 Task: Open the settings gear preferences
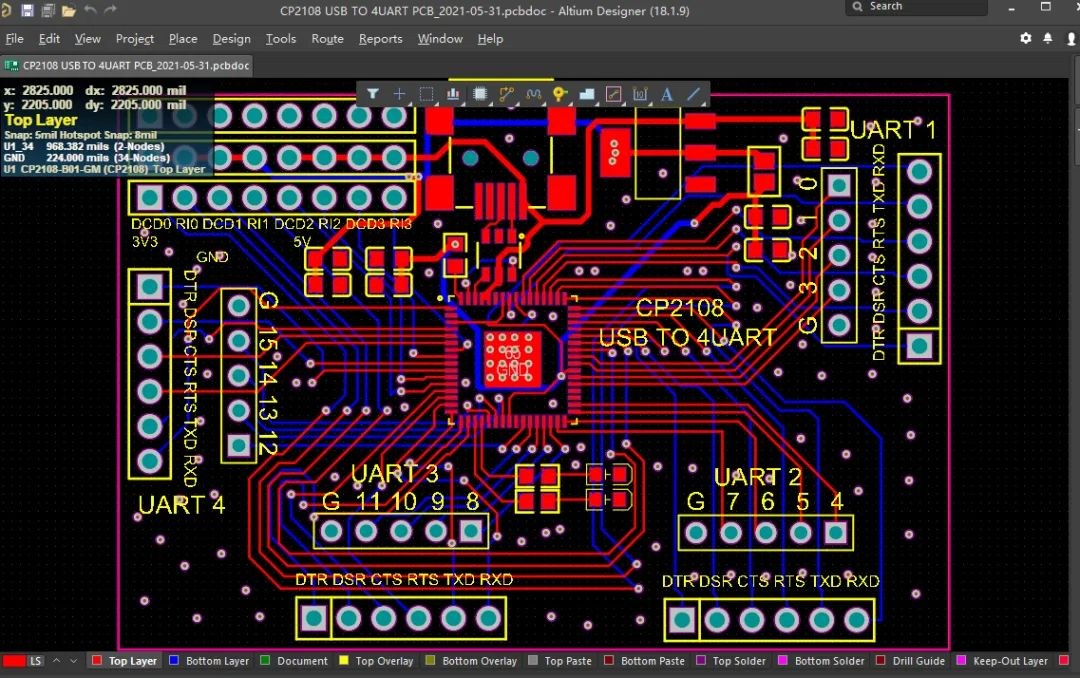1026,39
